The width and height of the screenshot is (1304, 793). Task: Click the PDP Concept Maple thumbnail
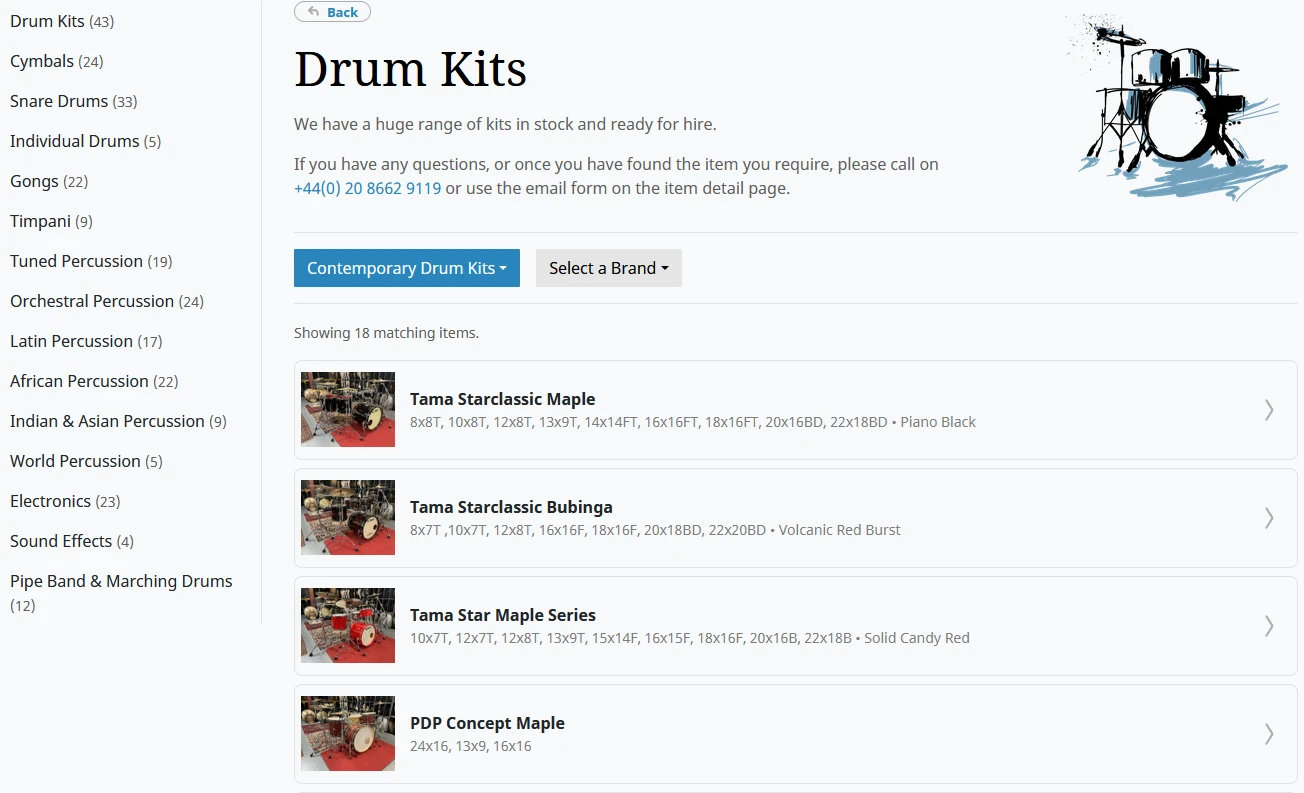(347, 733)
